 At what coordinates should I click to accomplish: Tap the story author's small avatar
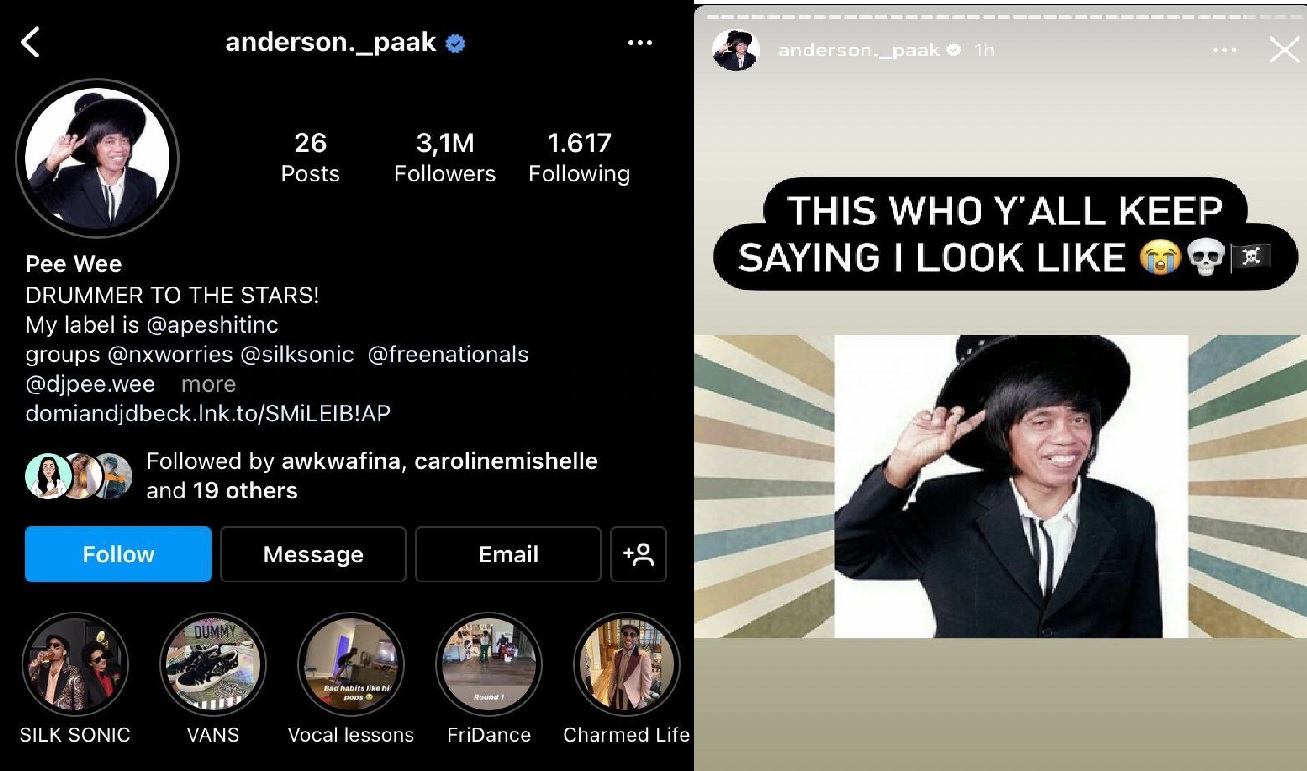click(x=736, y=50)
